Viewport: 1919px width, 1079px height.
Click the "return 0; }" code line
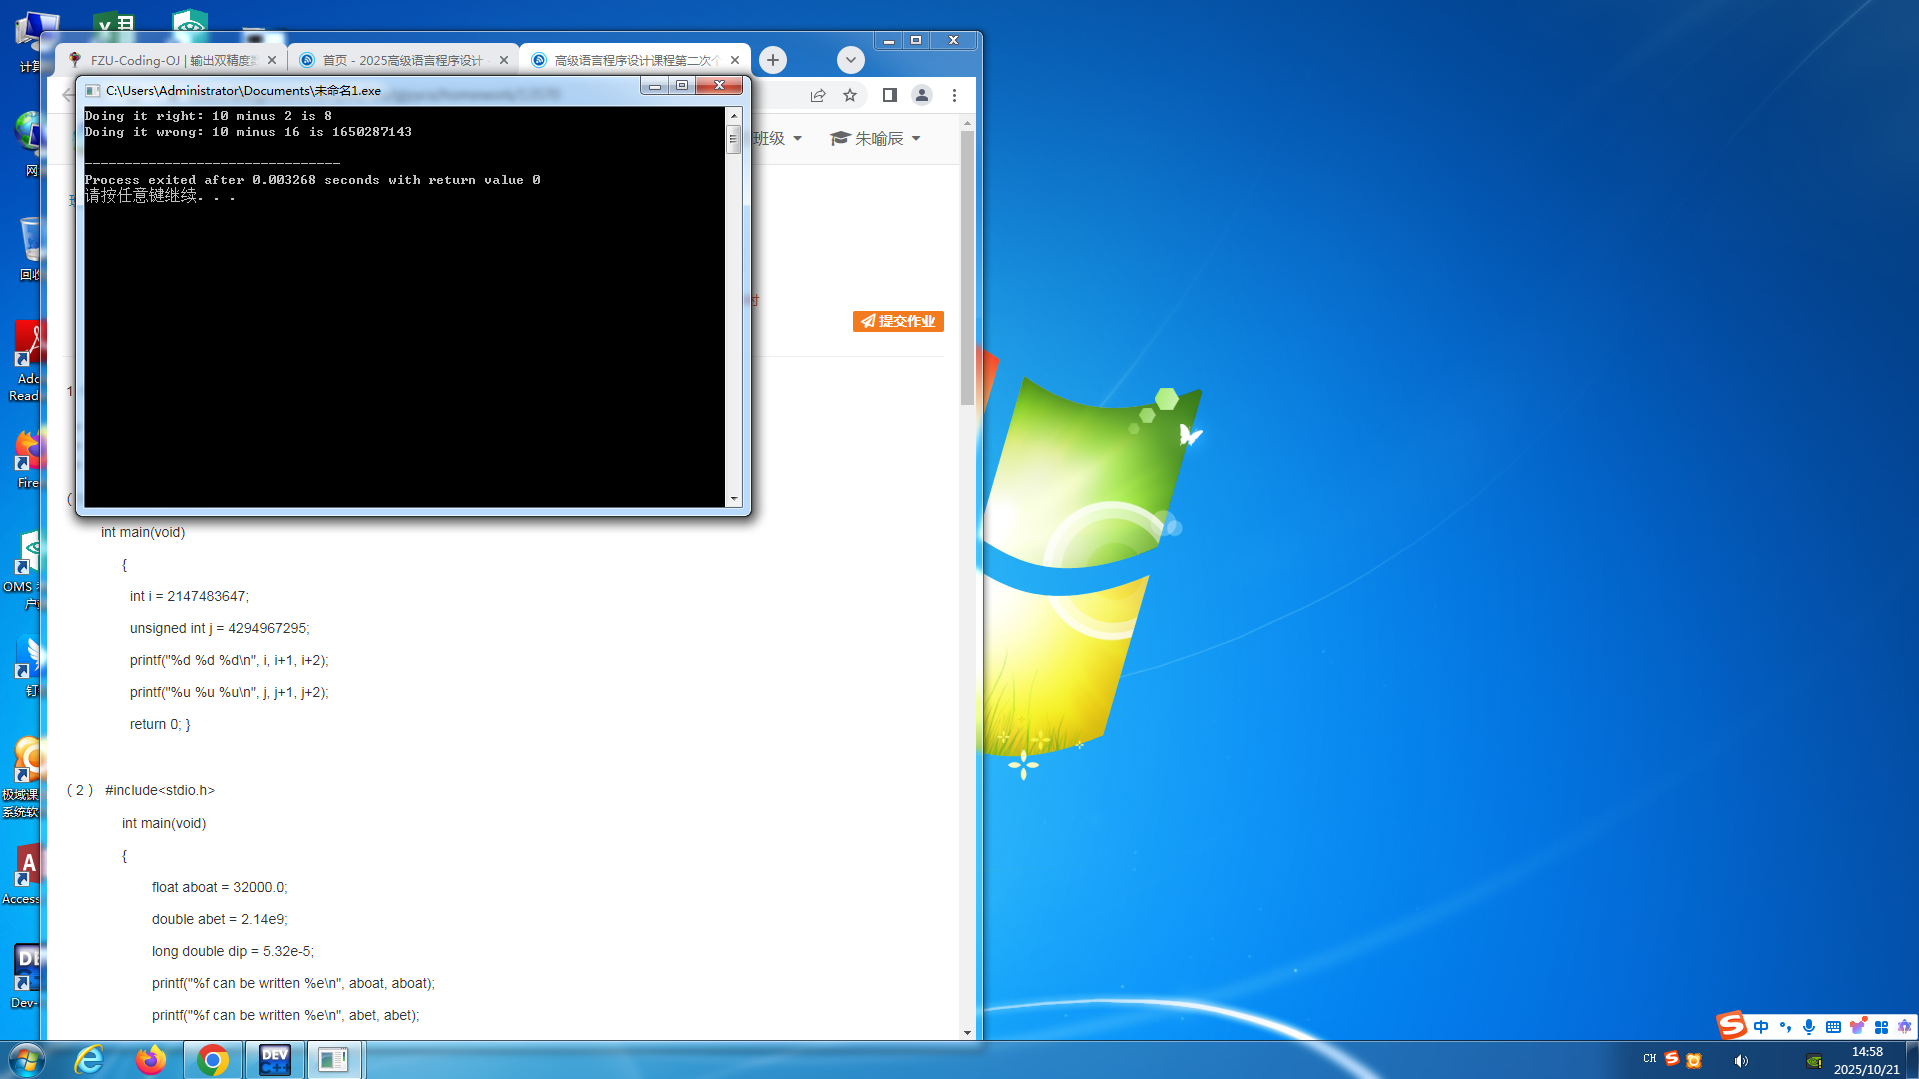(160, 724)
